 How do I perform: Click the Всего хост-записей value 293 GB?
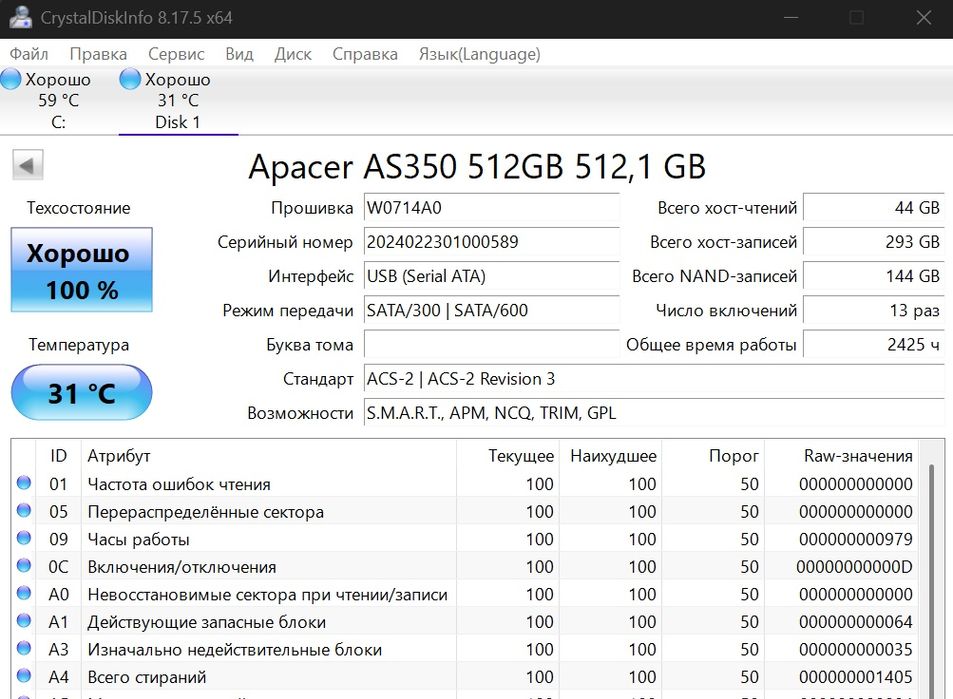click(873, 242)
